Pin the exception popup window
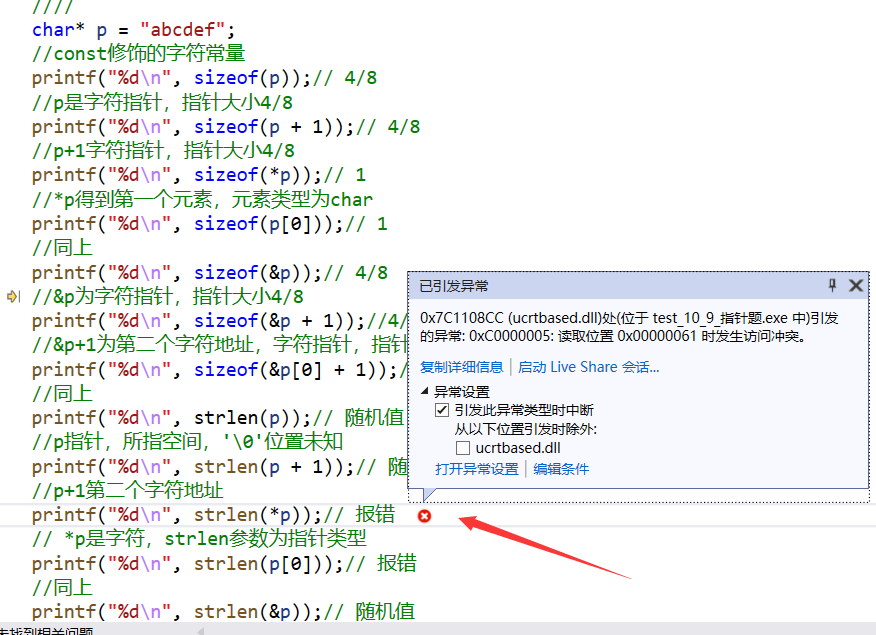Viewport: 876px width, 635px height. 832,285
